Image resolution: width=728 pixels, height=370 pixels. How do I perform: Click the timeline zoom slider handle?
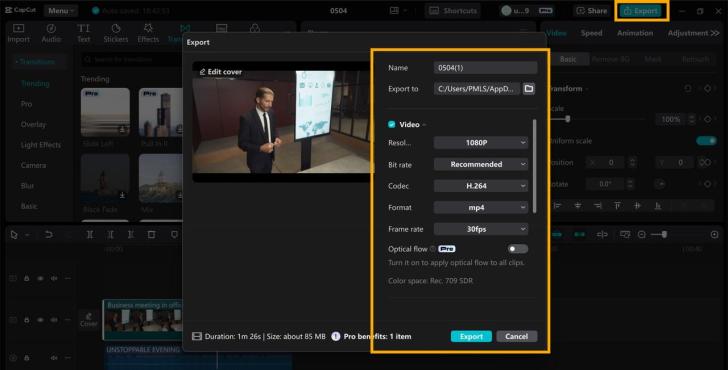tap(664, 234)
